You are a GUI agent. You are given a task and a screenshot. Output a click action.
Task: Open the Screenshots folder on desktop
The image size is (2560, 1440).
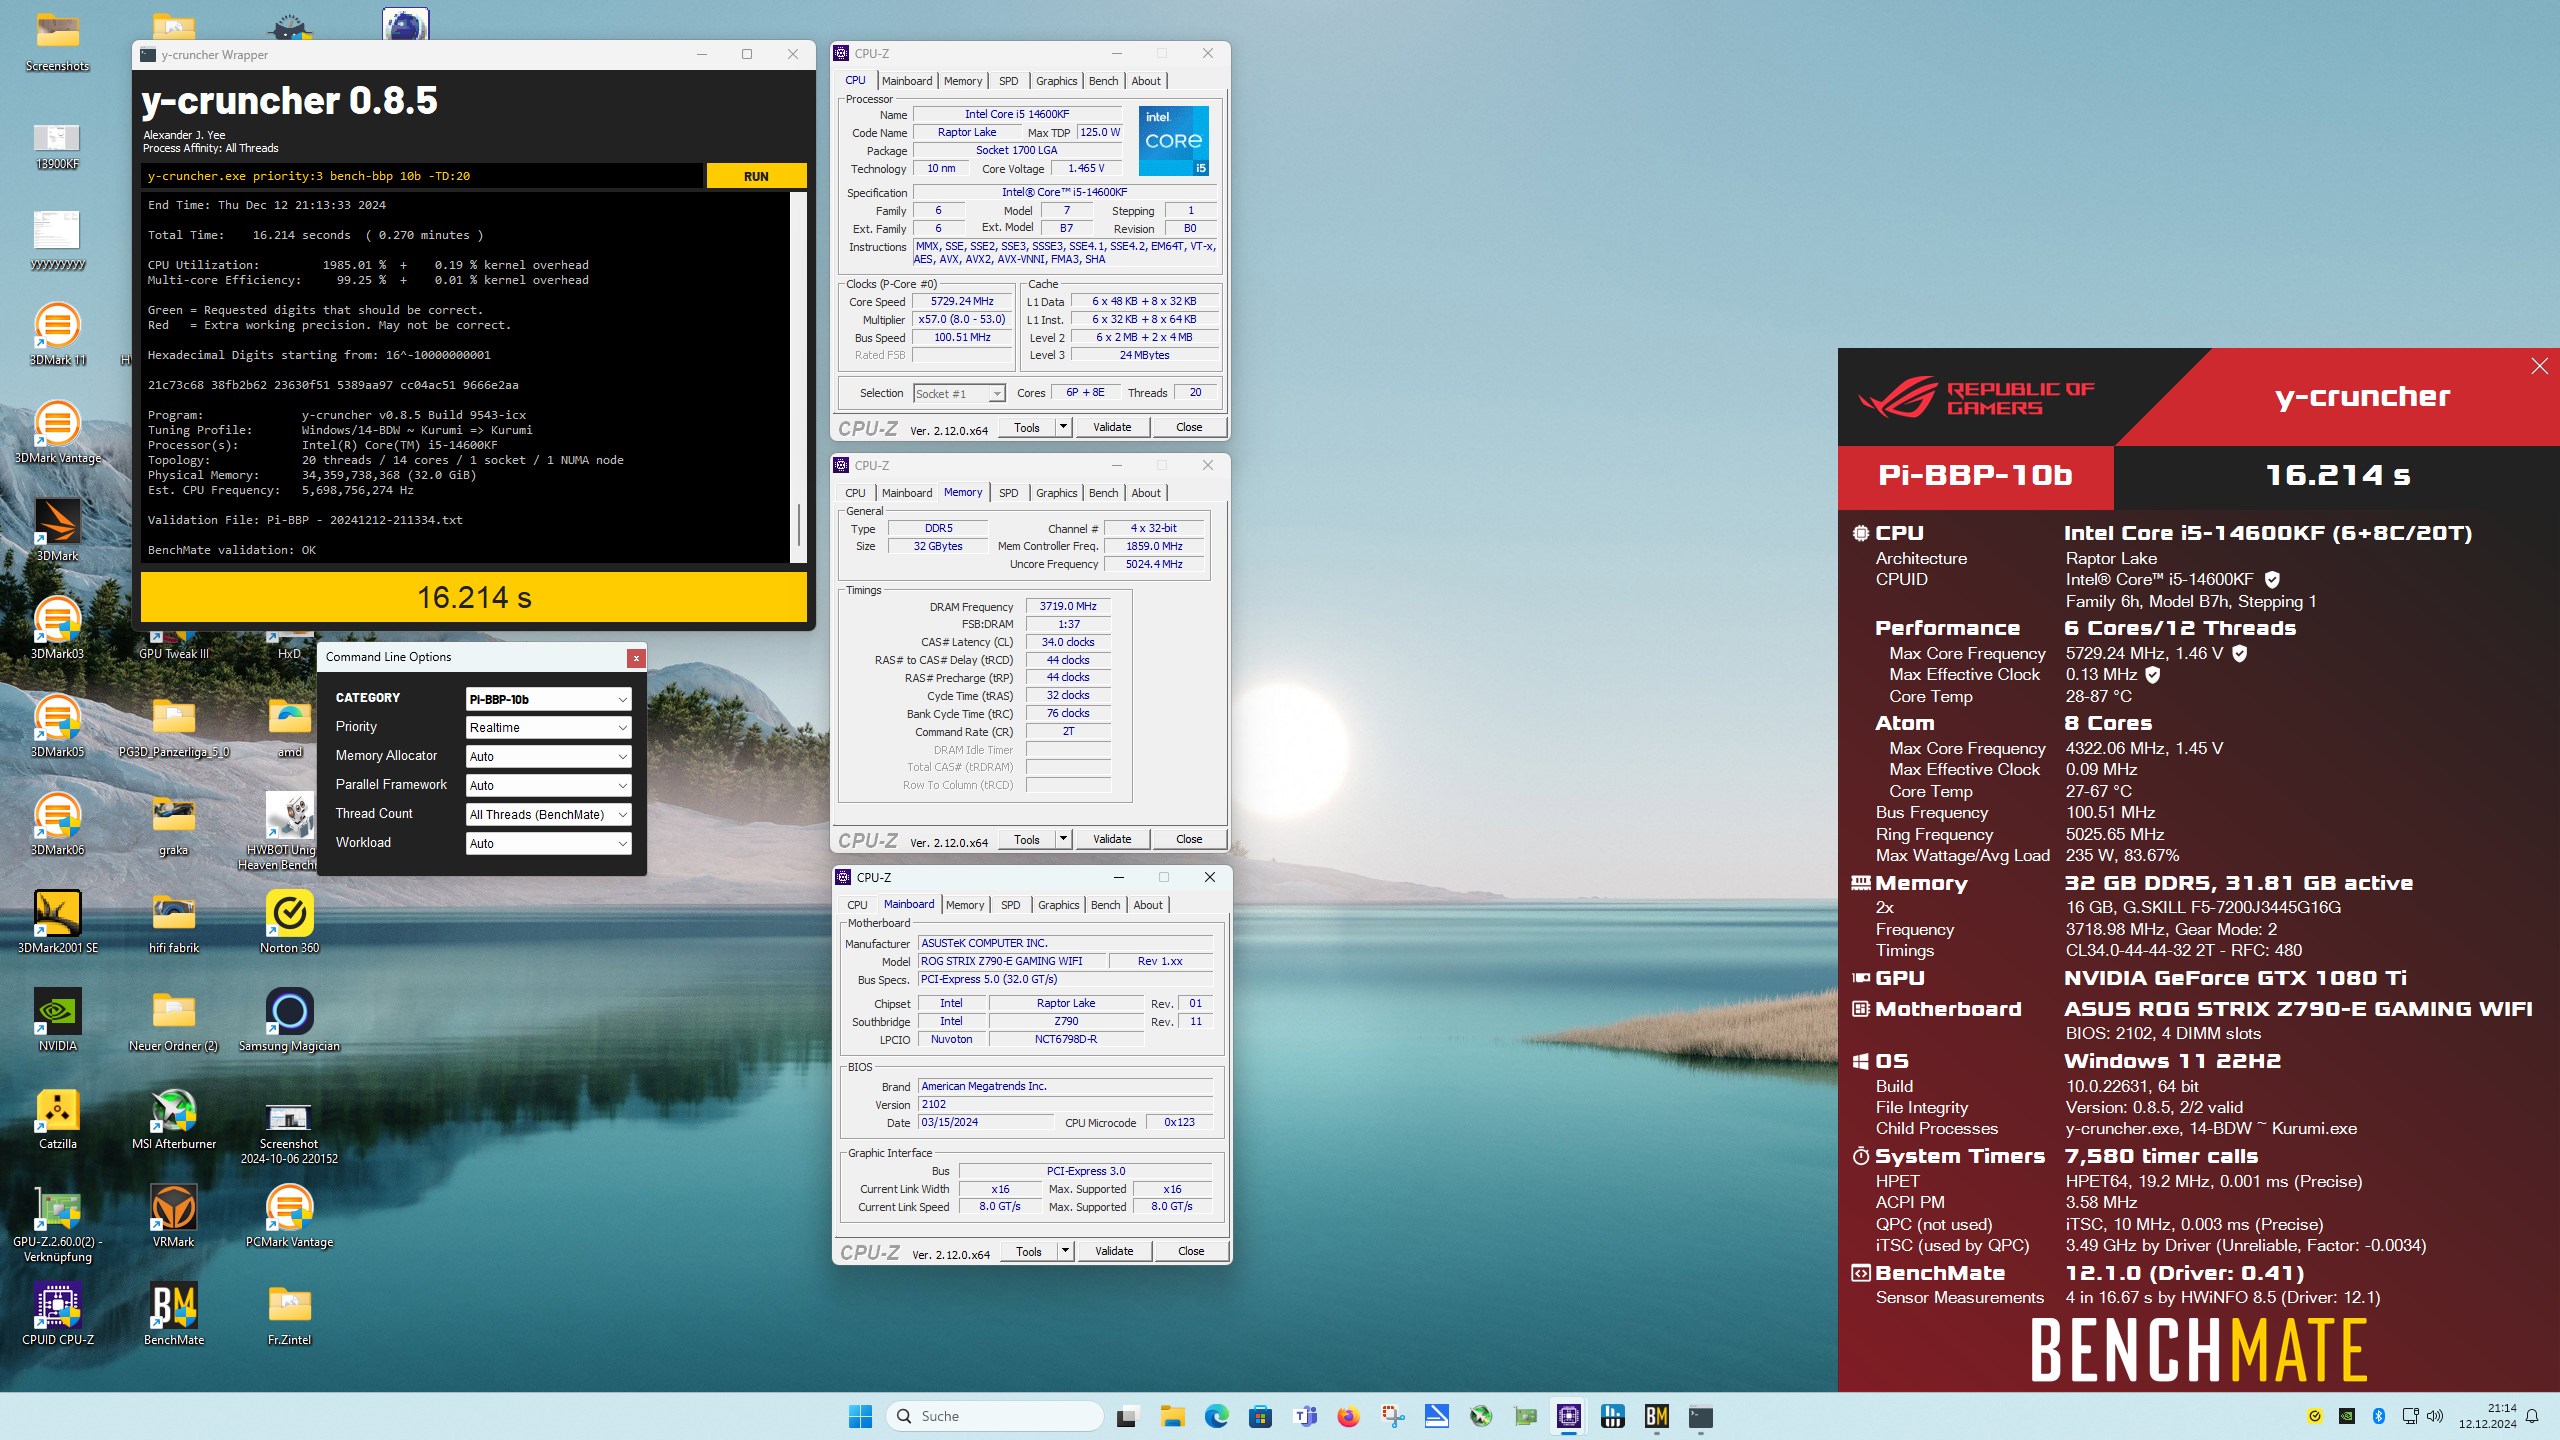[58, 42]
